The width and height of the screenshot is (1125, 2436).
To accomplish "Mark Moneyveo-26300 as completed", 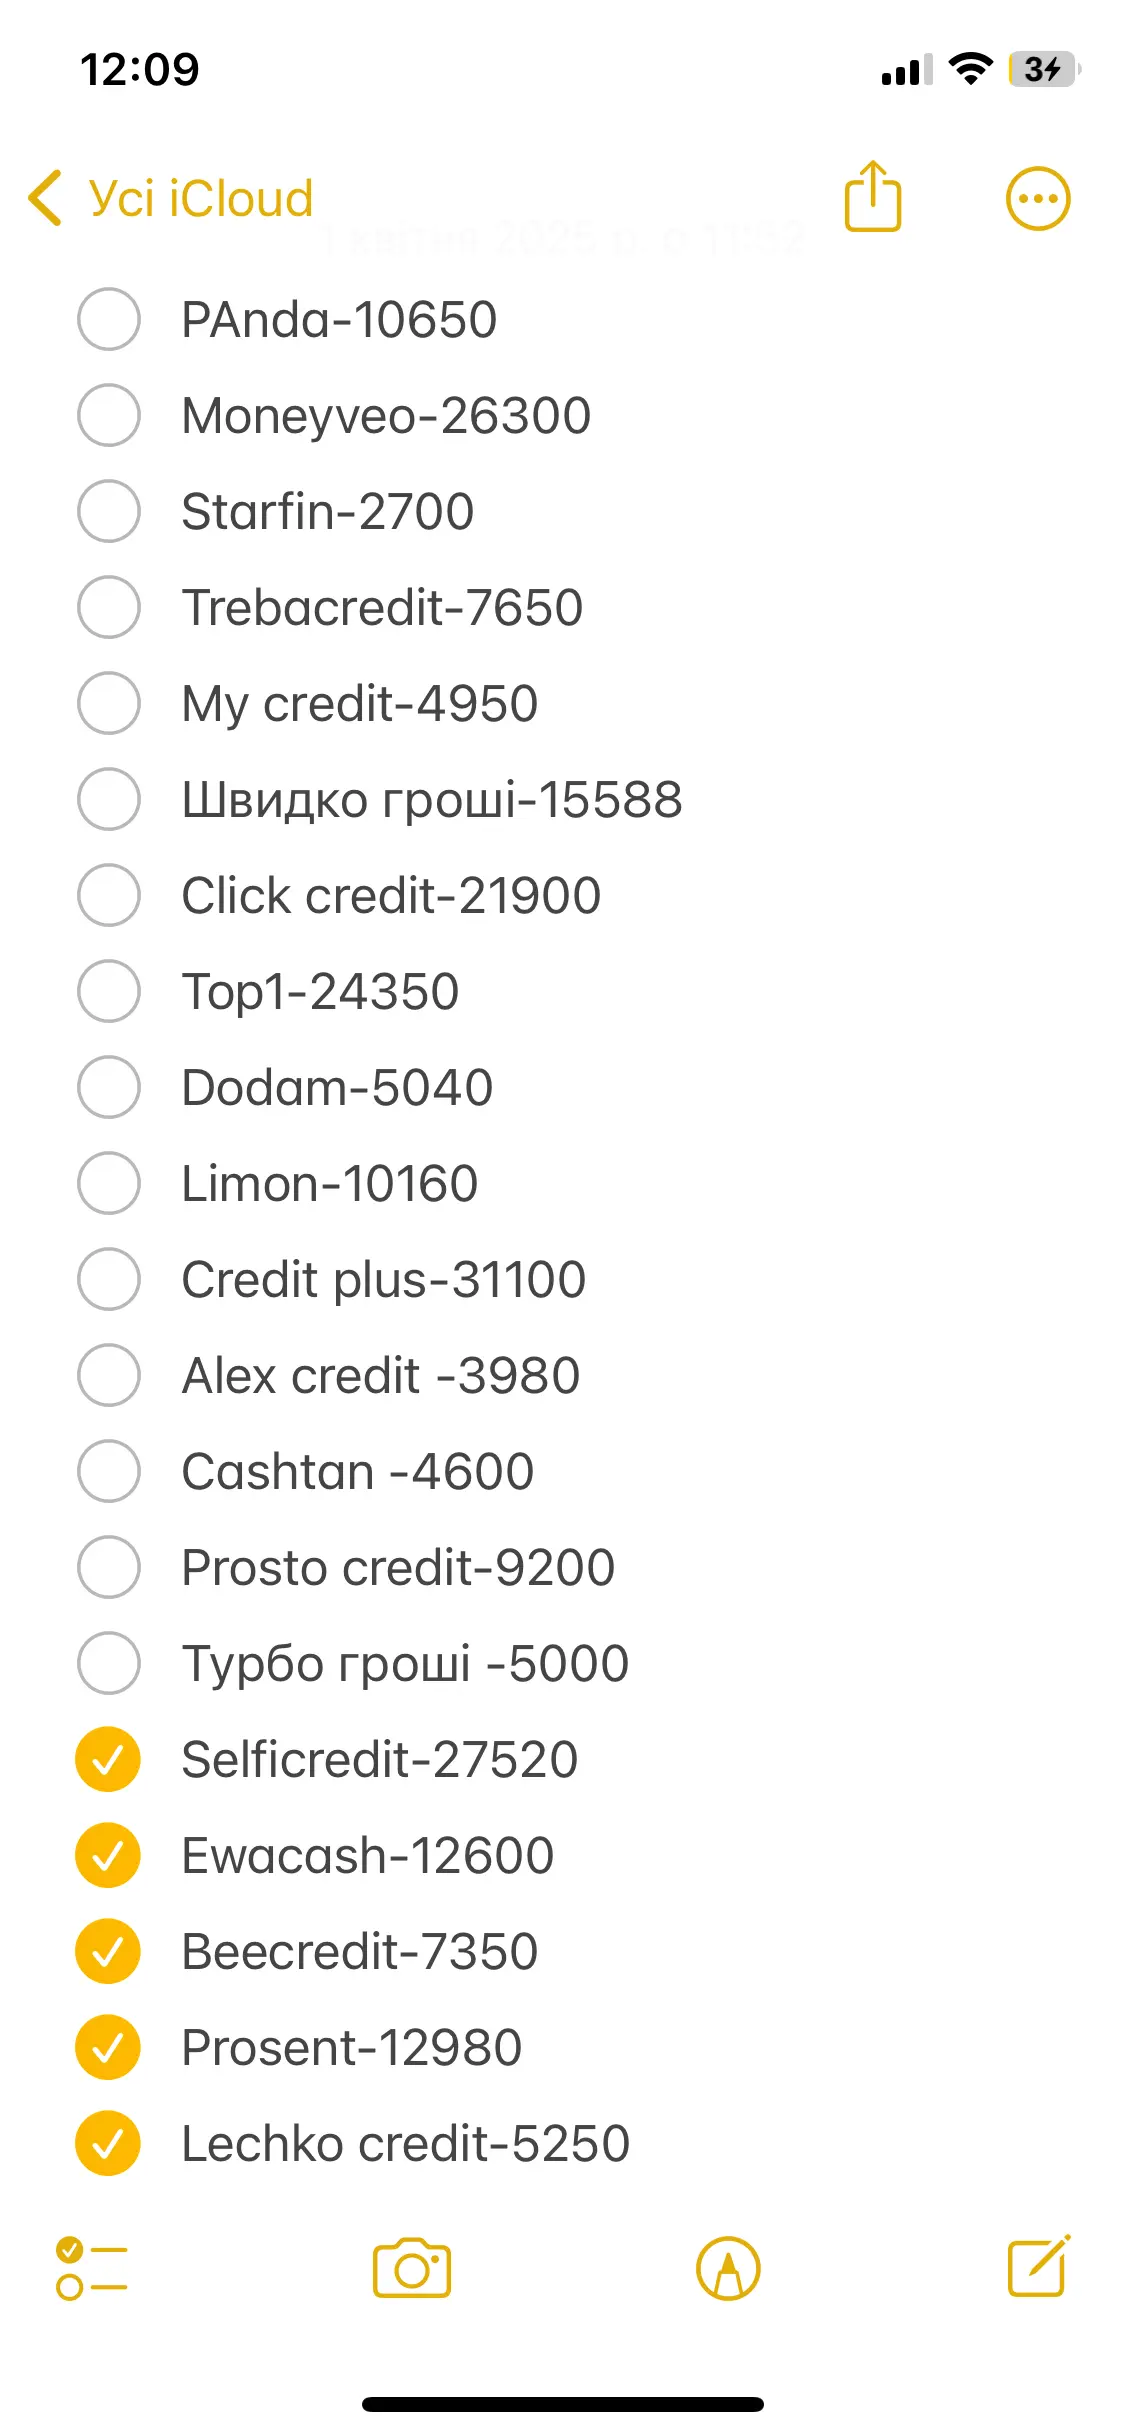I will coord(108,415).
